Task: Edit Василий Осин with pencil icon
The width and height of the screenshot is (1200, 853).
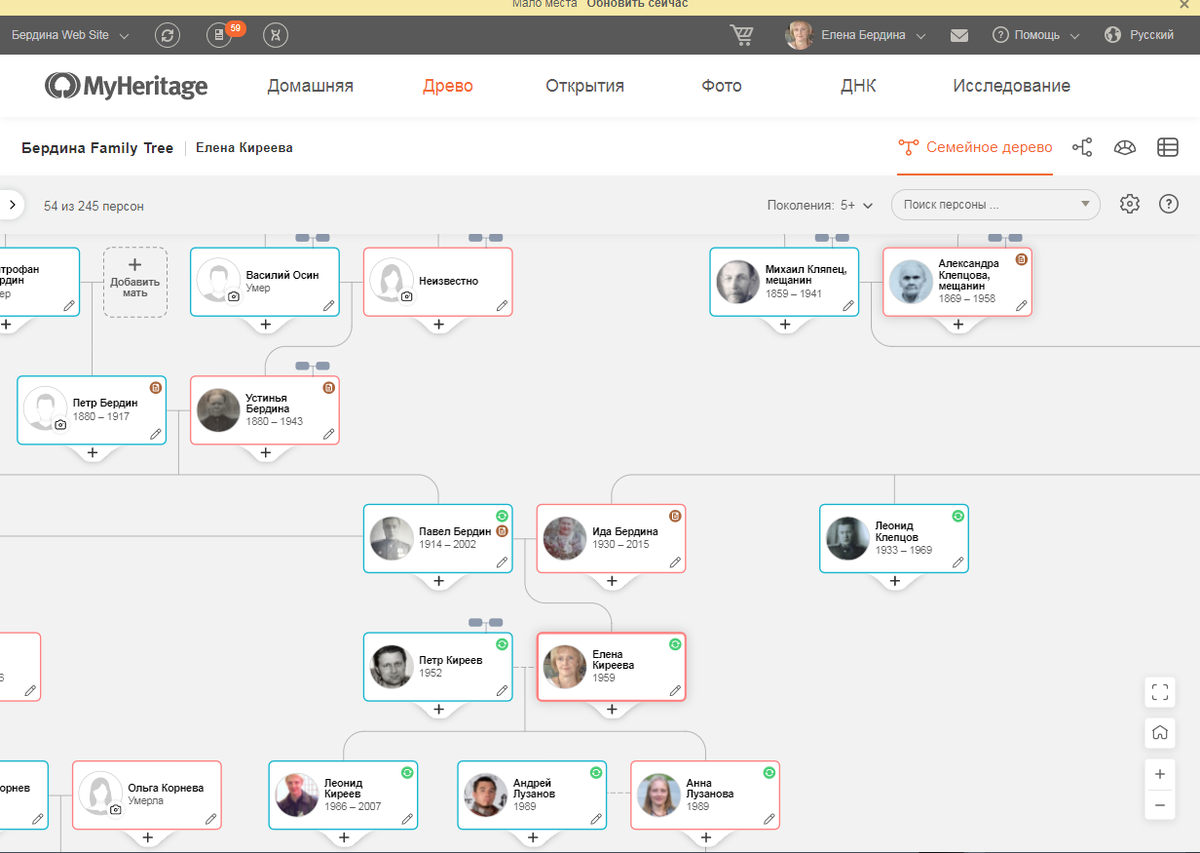Action: pos(329,306)
